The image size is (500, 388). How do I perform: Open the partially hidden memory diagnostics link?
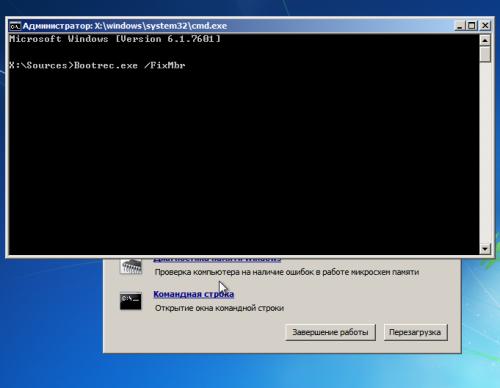pos(217,259)
